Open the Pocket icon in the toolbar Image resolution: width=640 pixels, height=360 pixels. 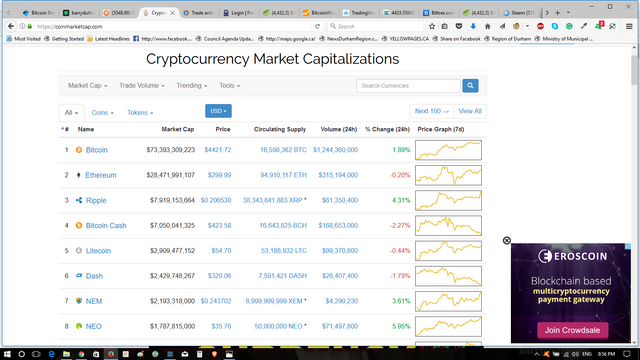point(459,26)
